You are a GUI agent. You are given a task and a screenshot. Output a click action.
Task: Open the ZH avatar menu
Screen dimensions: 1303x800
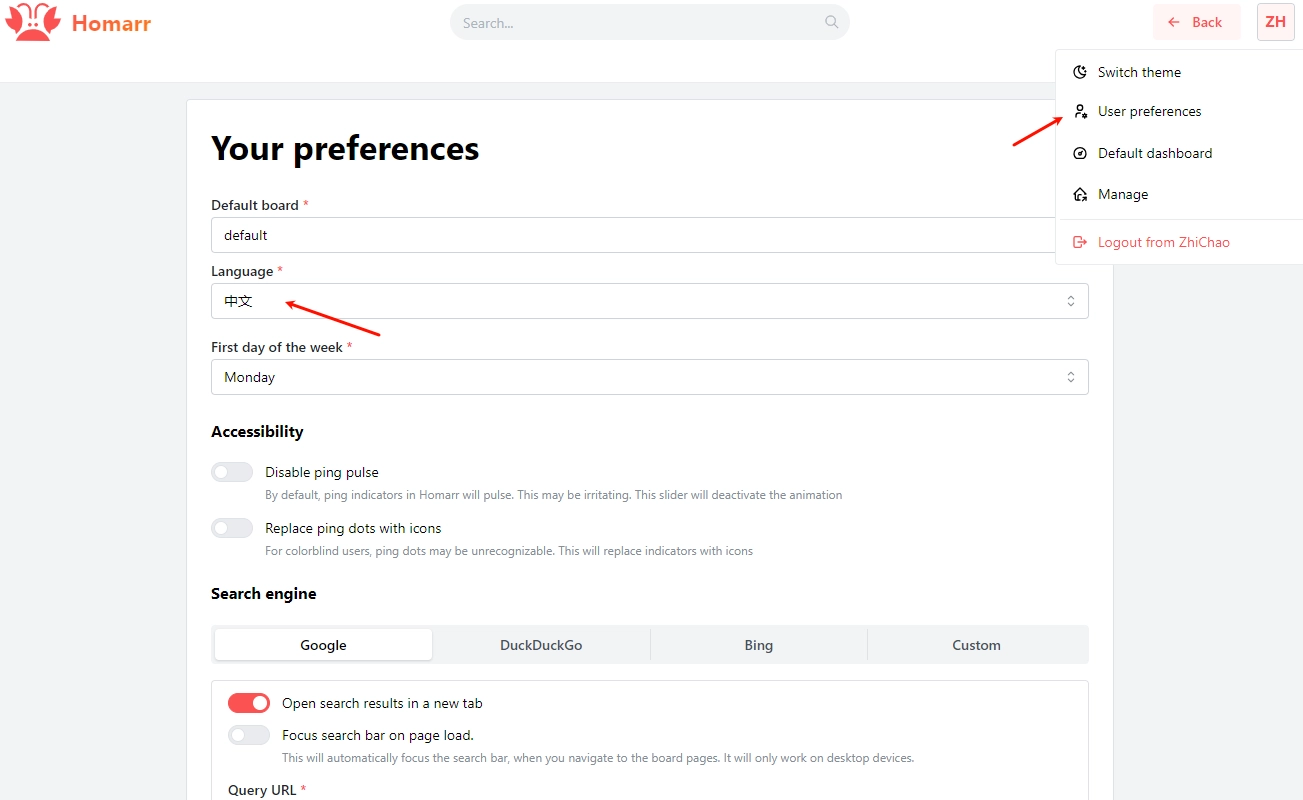[1275, 21]
